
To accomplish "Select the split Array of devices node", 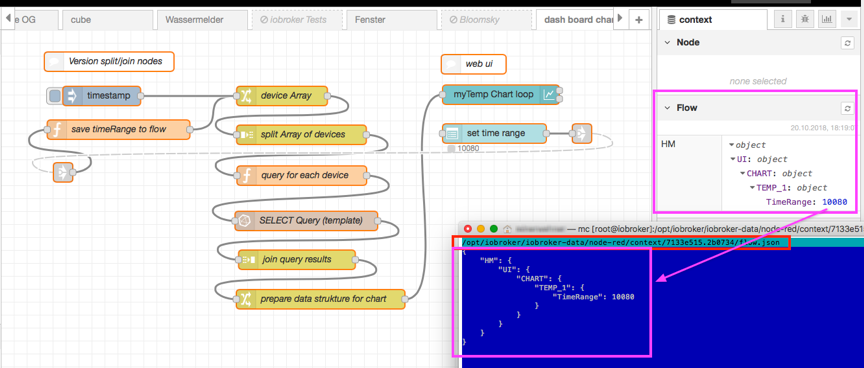I will [301, 134].
